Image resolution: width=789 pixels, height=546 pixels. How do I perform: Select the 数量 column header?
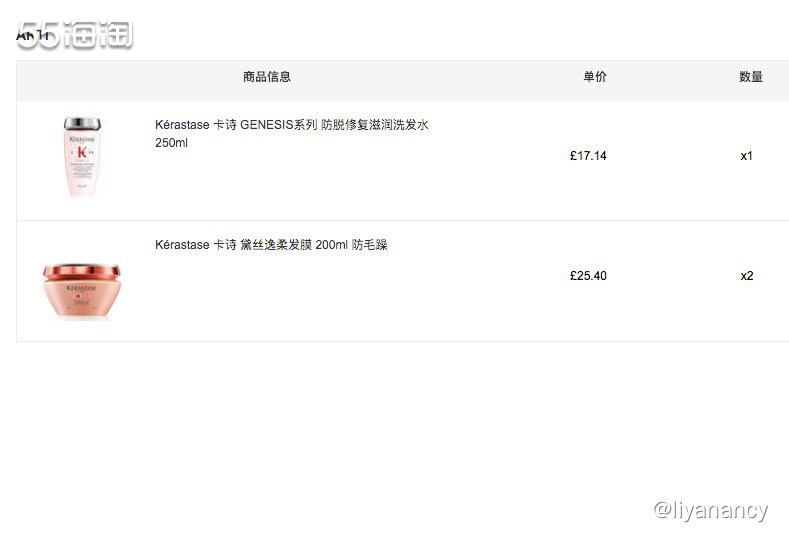tap(751, 77)
